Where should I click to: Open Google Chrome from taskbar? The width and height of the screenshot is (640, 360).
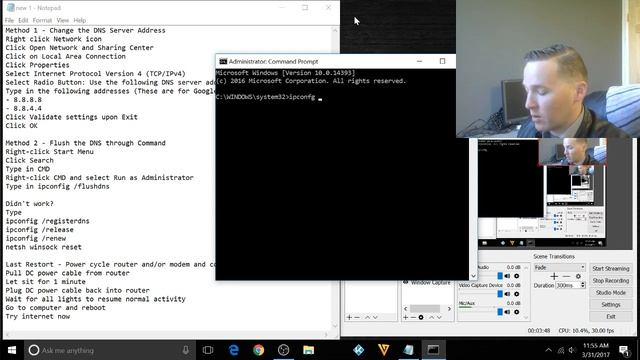[x=258, y=350]
